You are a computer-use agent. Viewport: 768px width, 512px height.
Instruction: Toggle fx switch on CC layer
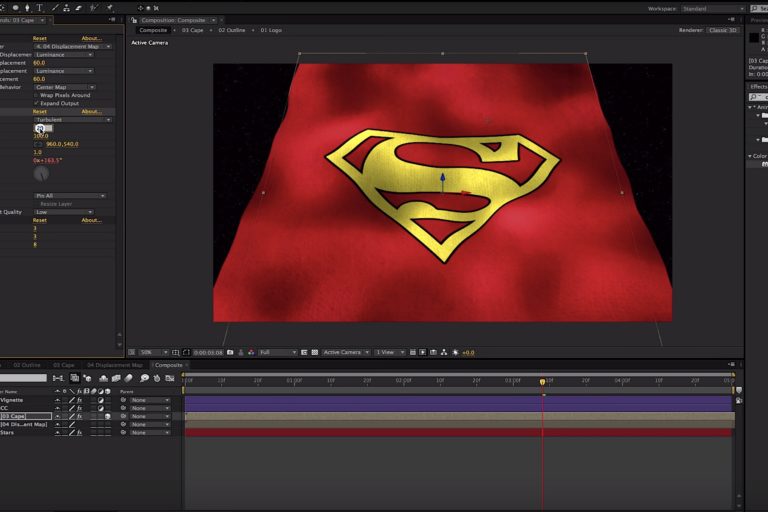point(79,408)
